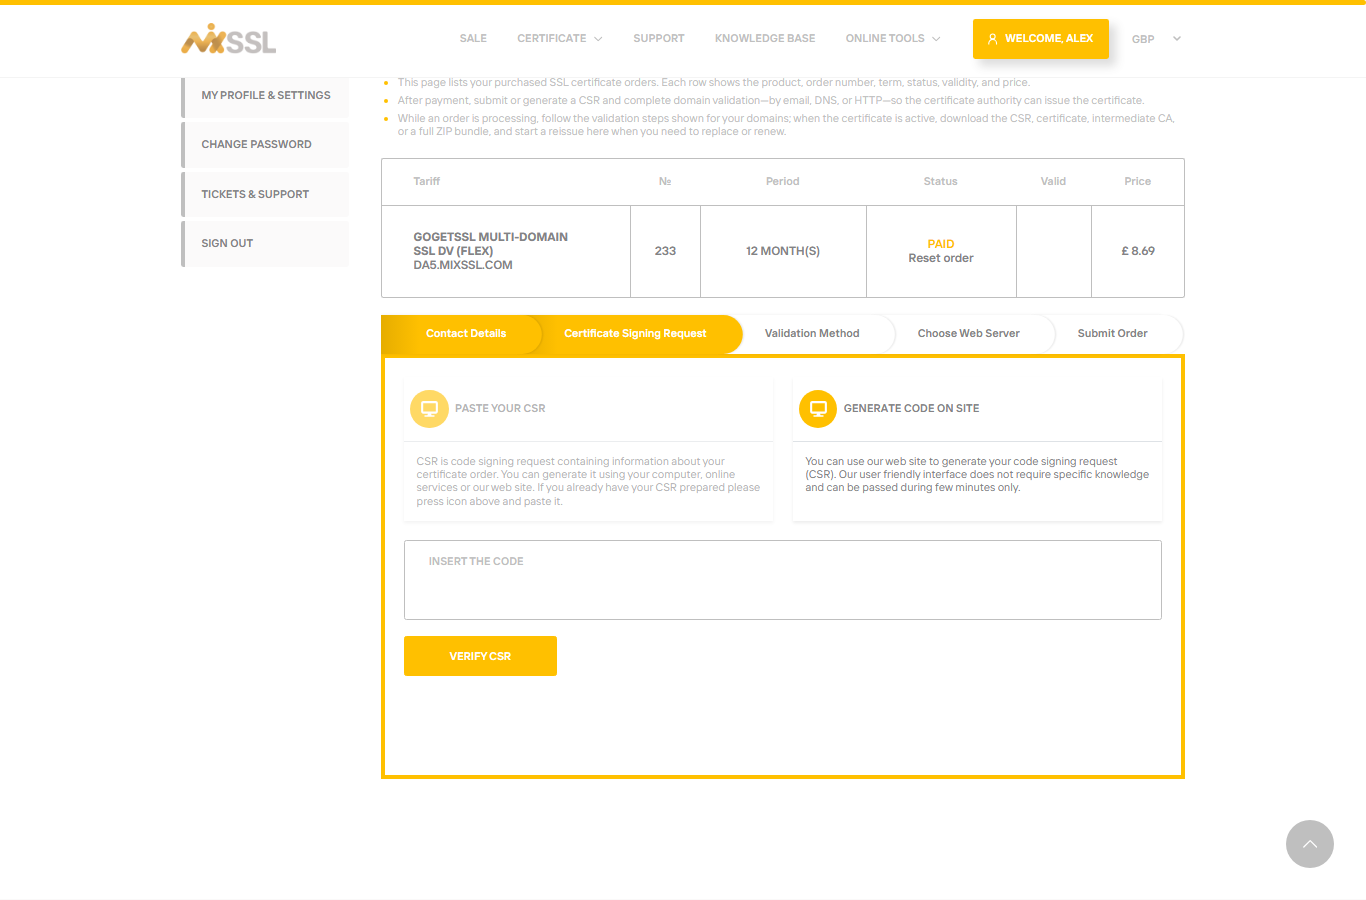Click the Generate Code On Site heading
The width and height of the screenshot is (1366, 900).
coord(911,408)
